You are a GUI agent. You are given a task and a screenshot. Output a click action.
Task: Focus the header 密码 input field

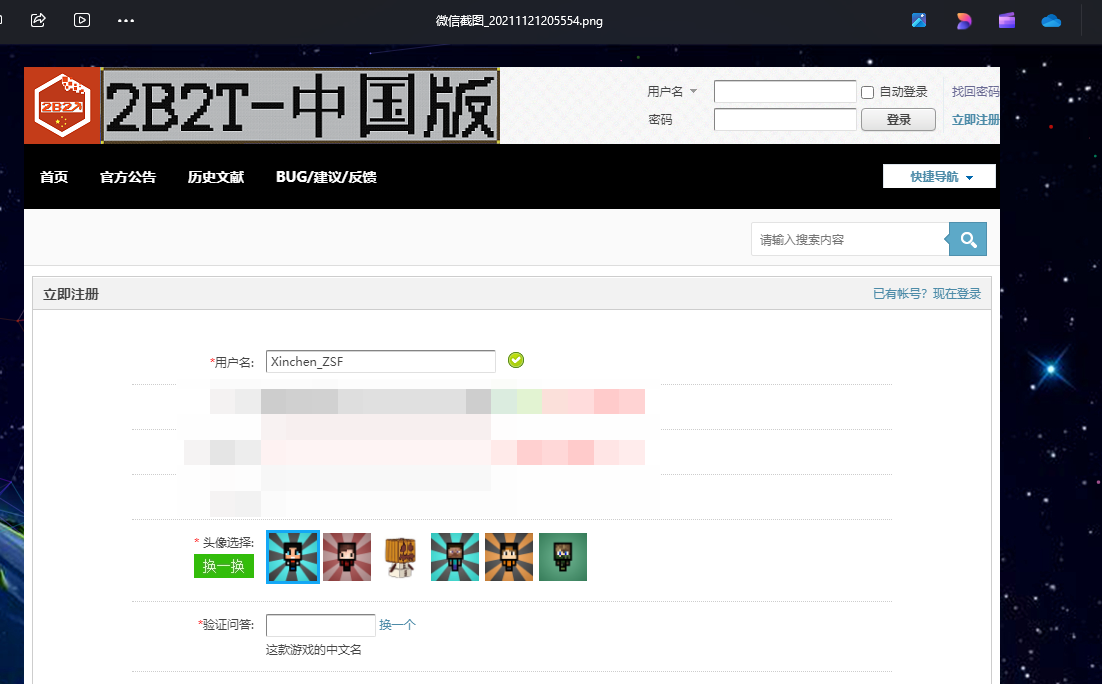click(x=785, y=120)
